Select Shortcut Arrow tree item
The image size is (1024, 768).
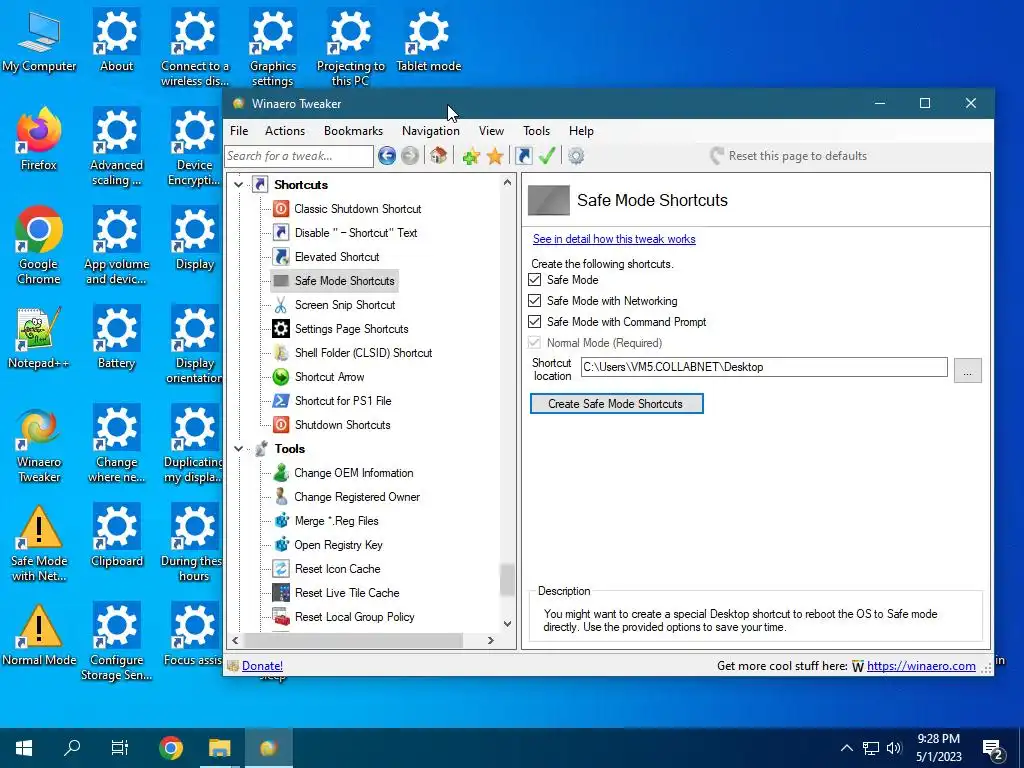click(329, 377)
